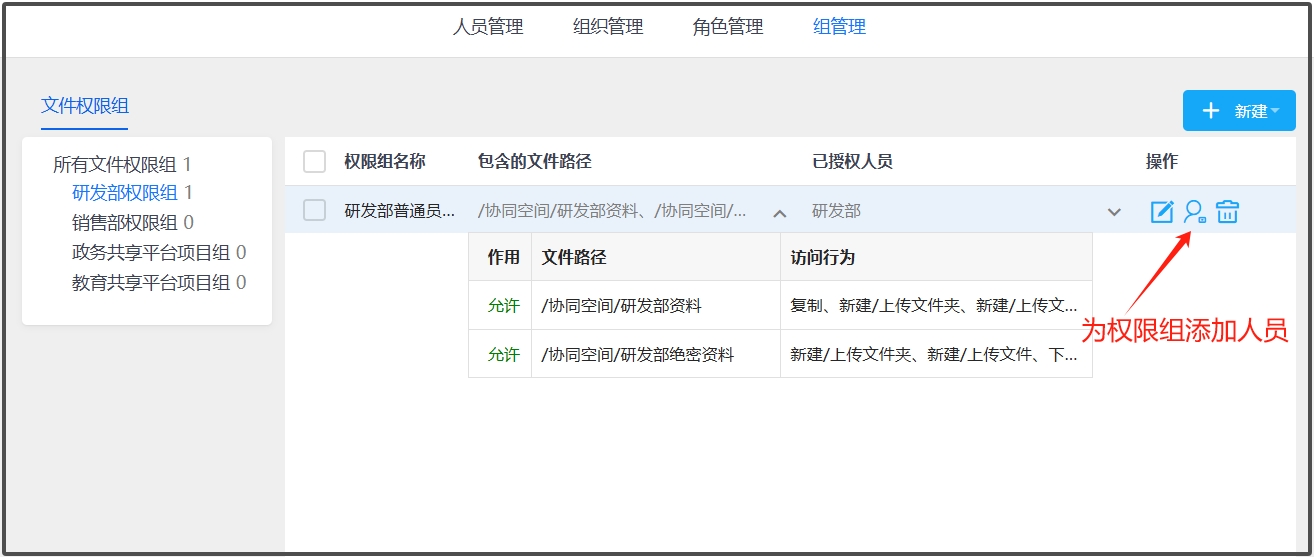Expand the authorized personnel chevron
Screen dimensions: 1314x557
(1114, 212)
